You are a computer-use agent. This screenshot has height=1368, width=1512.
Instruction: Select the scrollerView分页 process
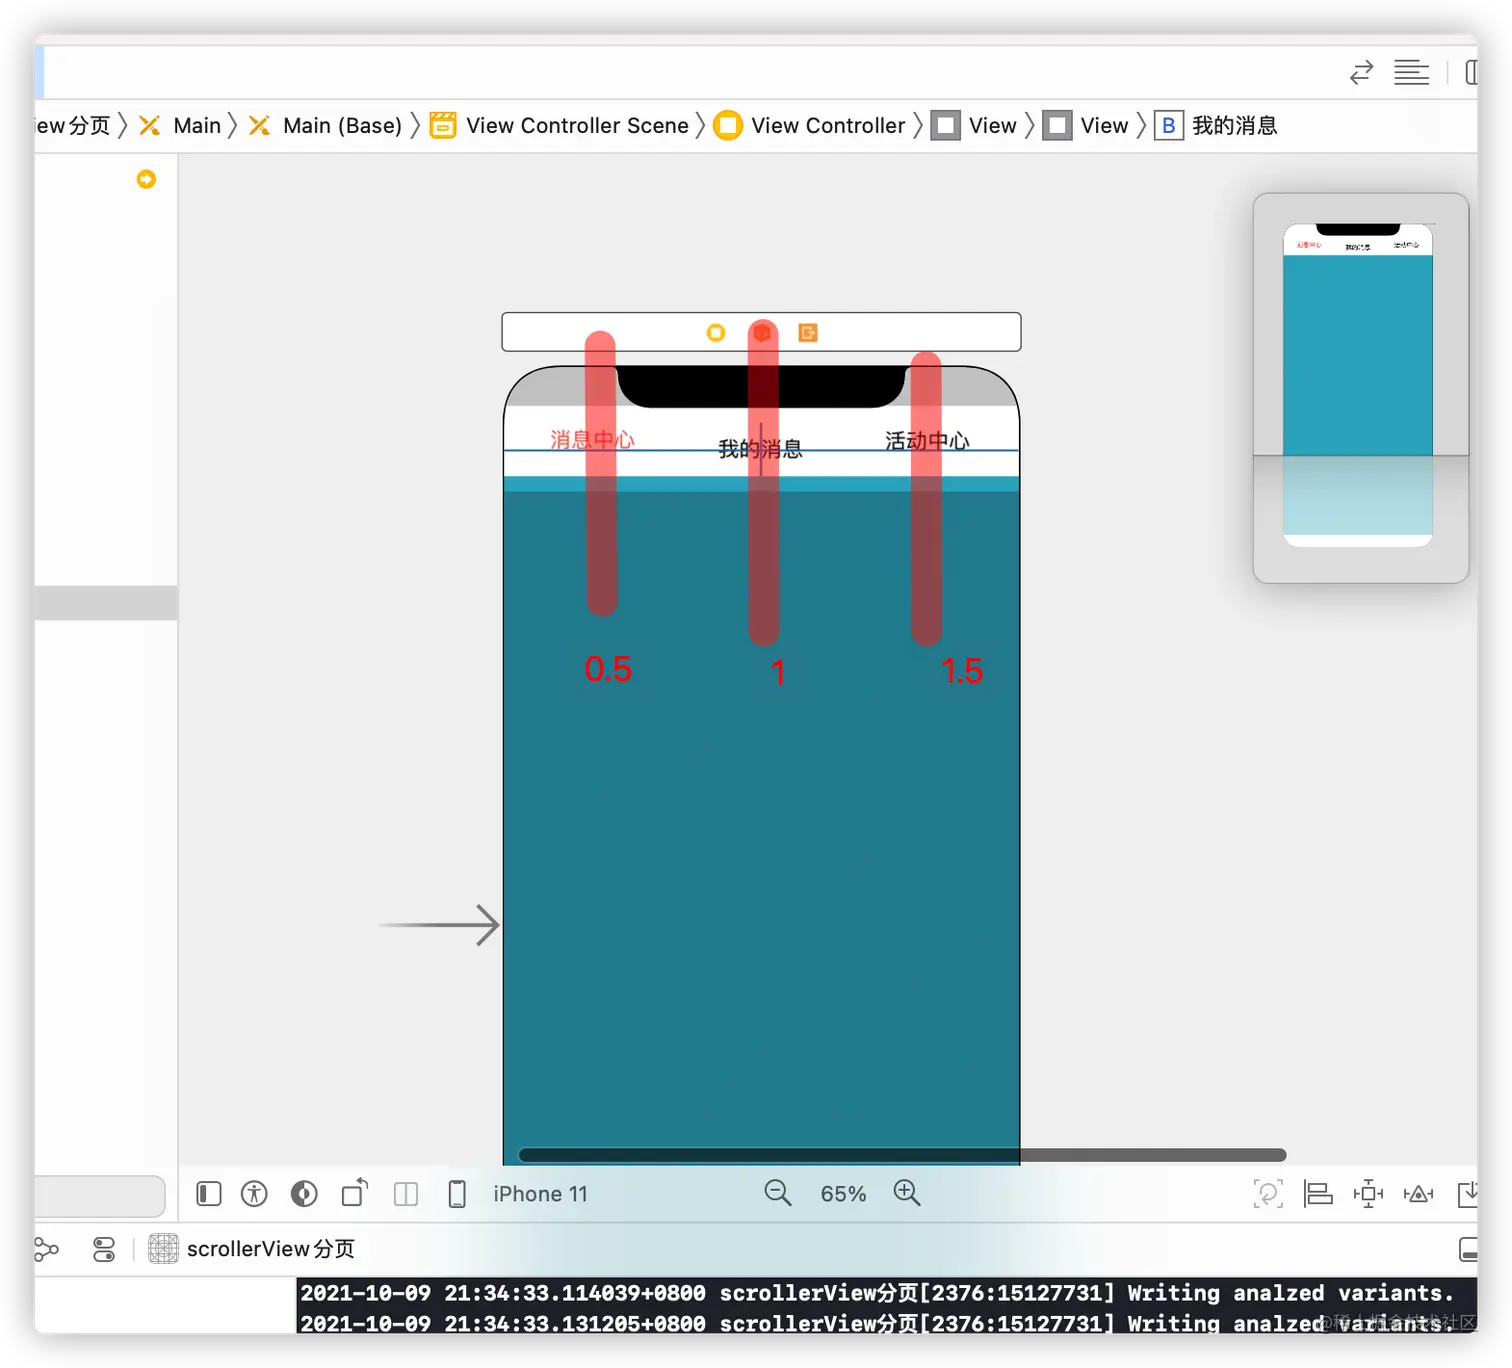coord(252,1249)
